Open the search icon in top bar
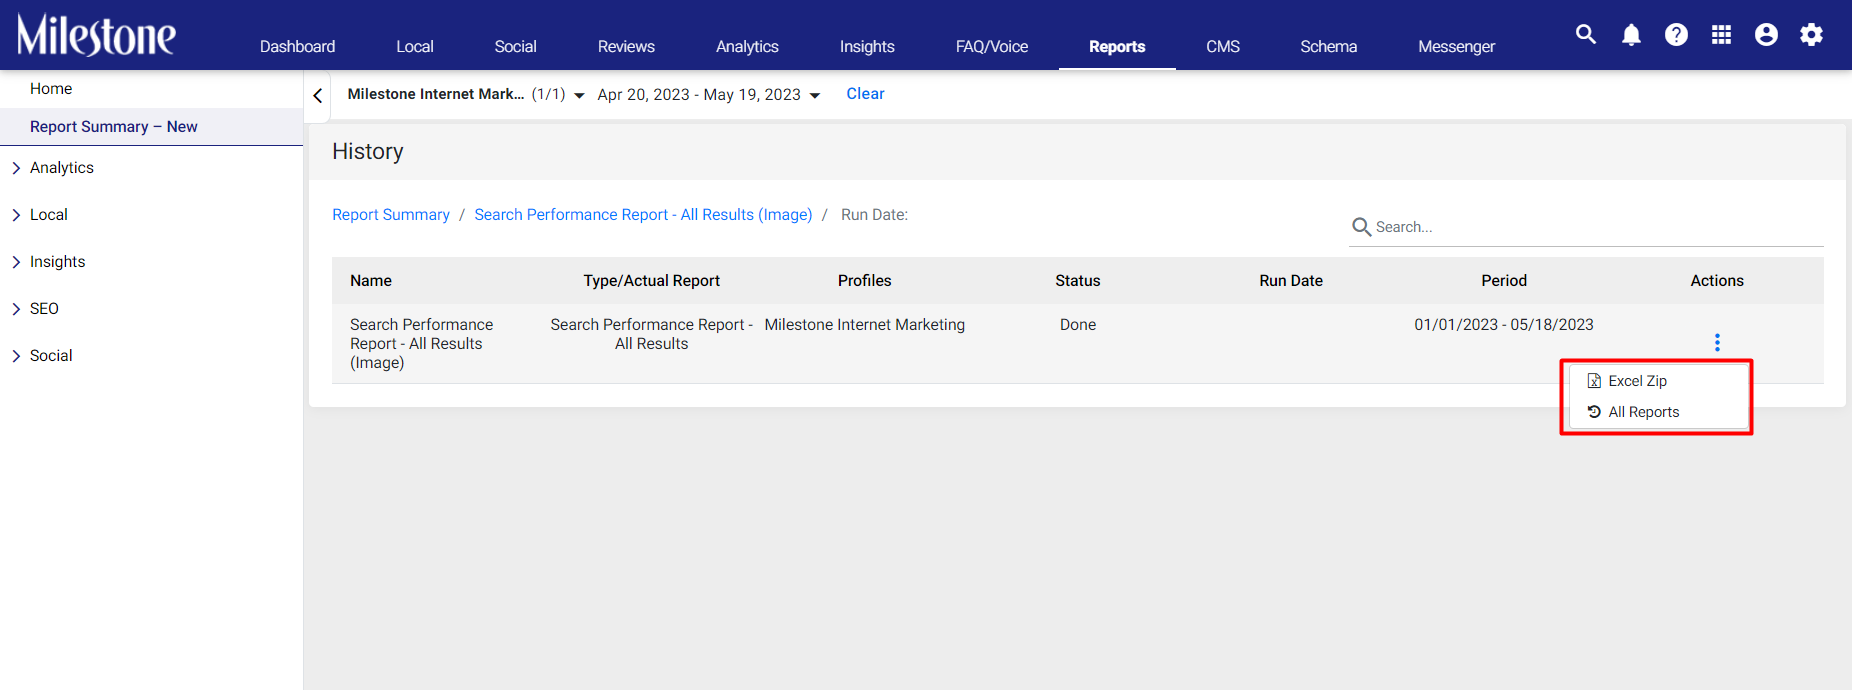The width and height of the screenshot is (1852, 690). 1586,34
